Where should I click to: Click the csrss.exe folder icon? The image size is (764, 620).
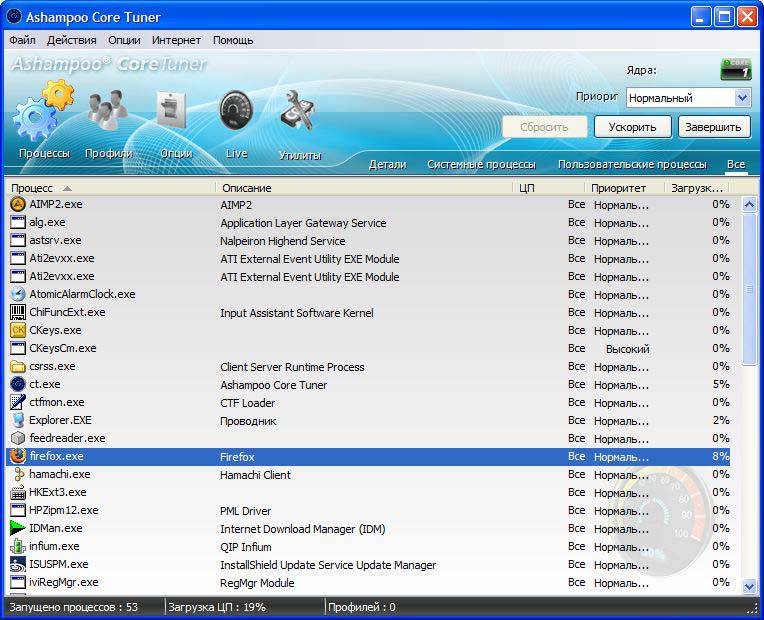18,366
